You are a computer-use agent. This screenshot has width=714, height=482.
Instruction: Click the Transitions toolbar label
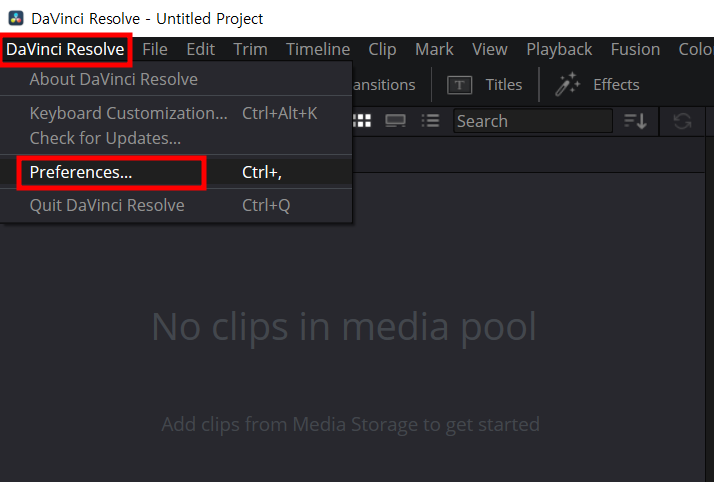point(384,85)
